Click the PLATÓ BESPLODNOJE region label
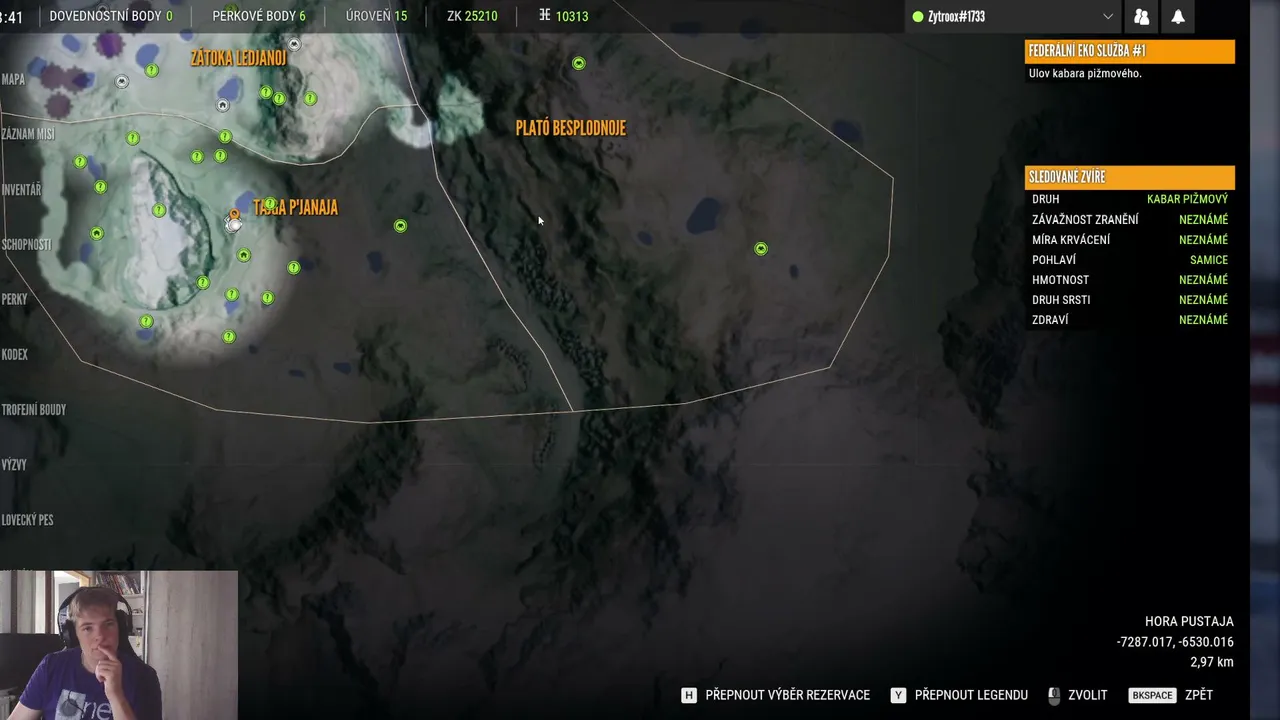Viewport: 1280px width, 720px height. point(571,128)
